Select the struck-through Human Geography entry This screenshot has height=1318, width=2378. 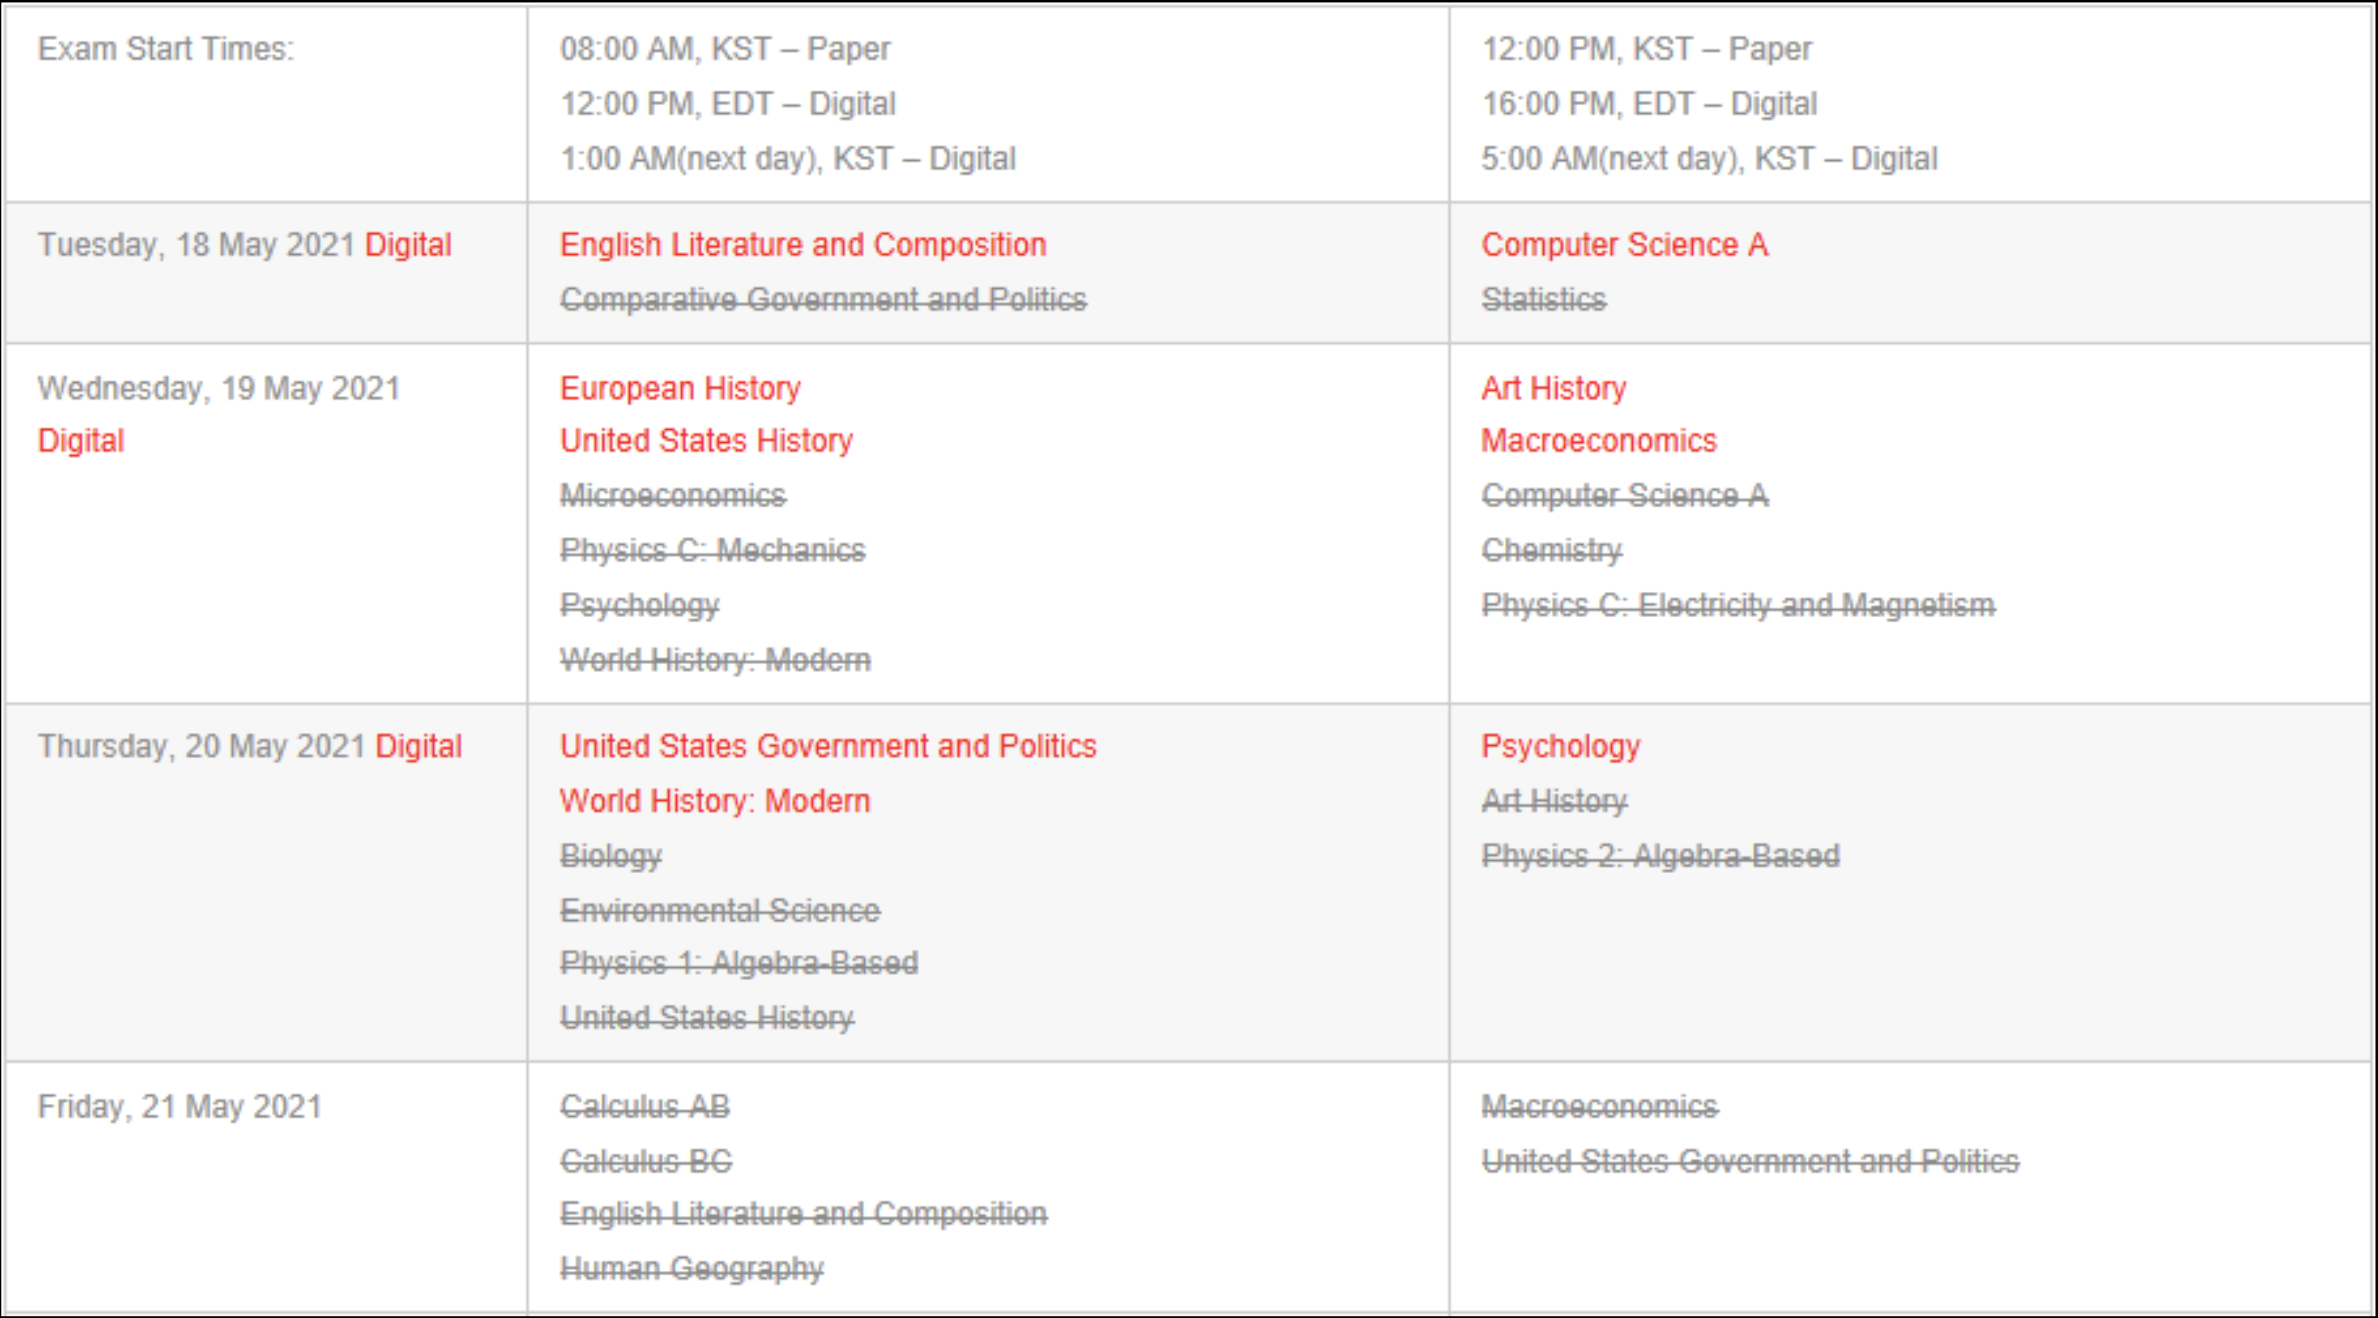tap(692, 1269)
